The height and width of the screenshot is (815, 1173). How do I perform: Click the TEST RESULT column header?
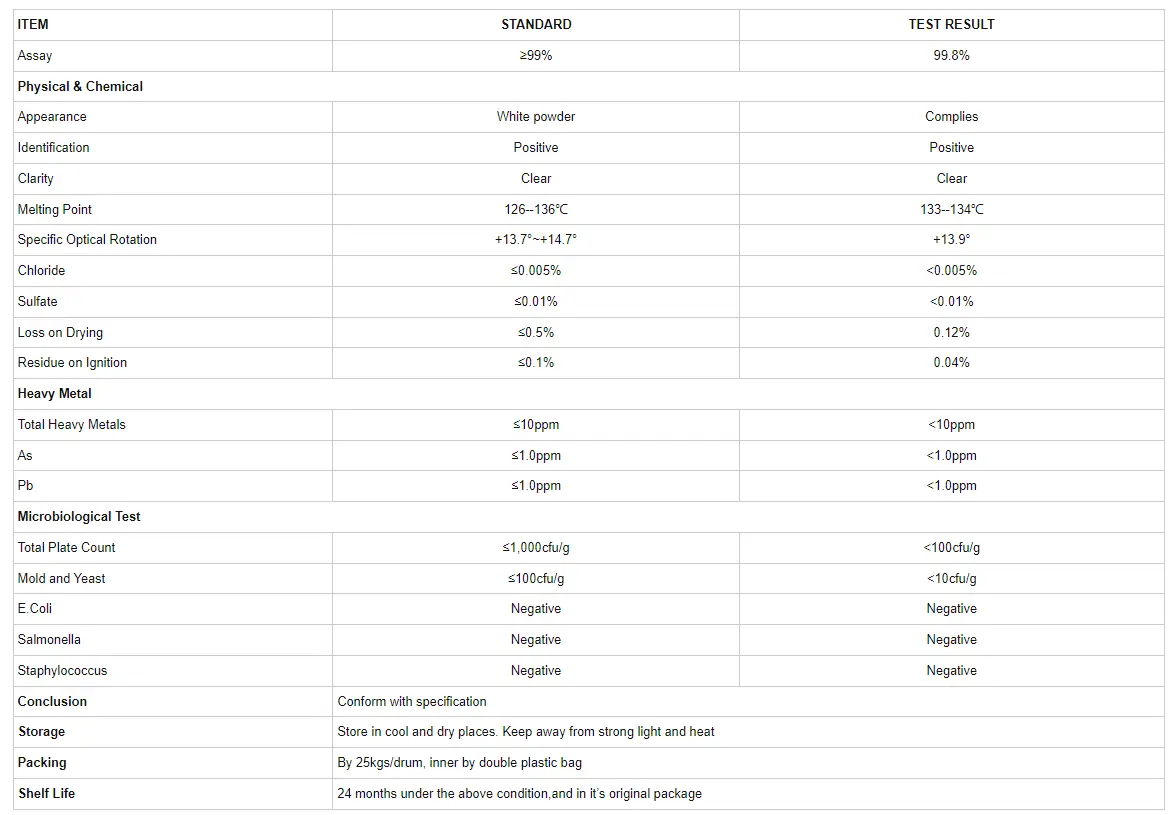click(951, 24)
